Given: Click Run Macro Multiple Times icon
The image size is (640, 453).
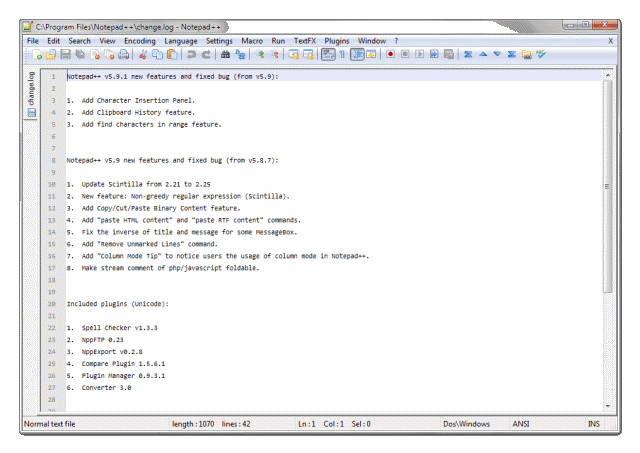Looking at the screenshot, I should [x=434, y=54].
